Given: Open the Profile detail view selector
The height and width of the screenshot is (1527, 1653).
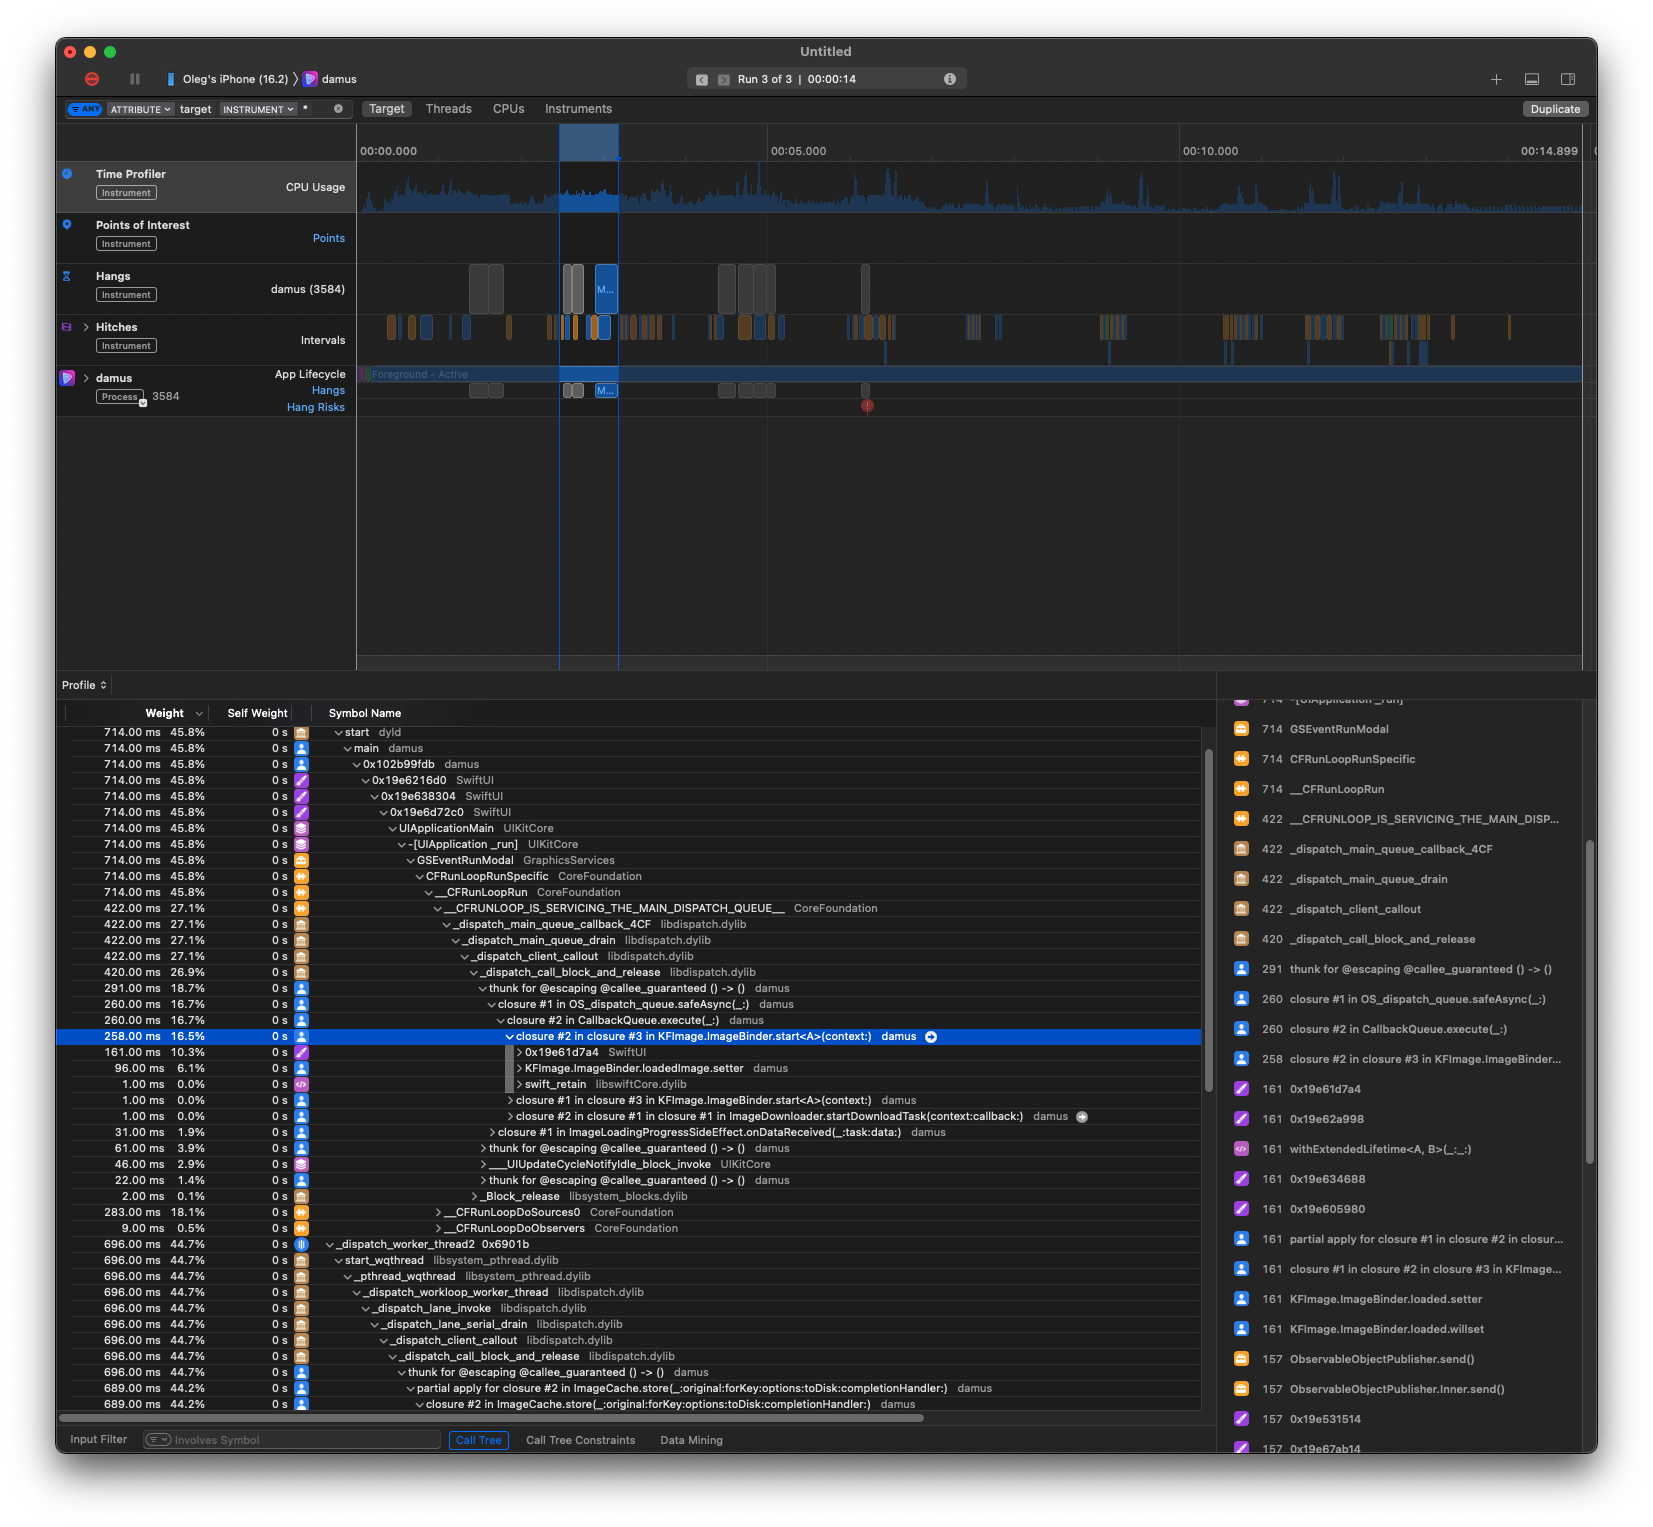Looking at the screenshot, I should pyautogui.click(x=84, y=685).
